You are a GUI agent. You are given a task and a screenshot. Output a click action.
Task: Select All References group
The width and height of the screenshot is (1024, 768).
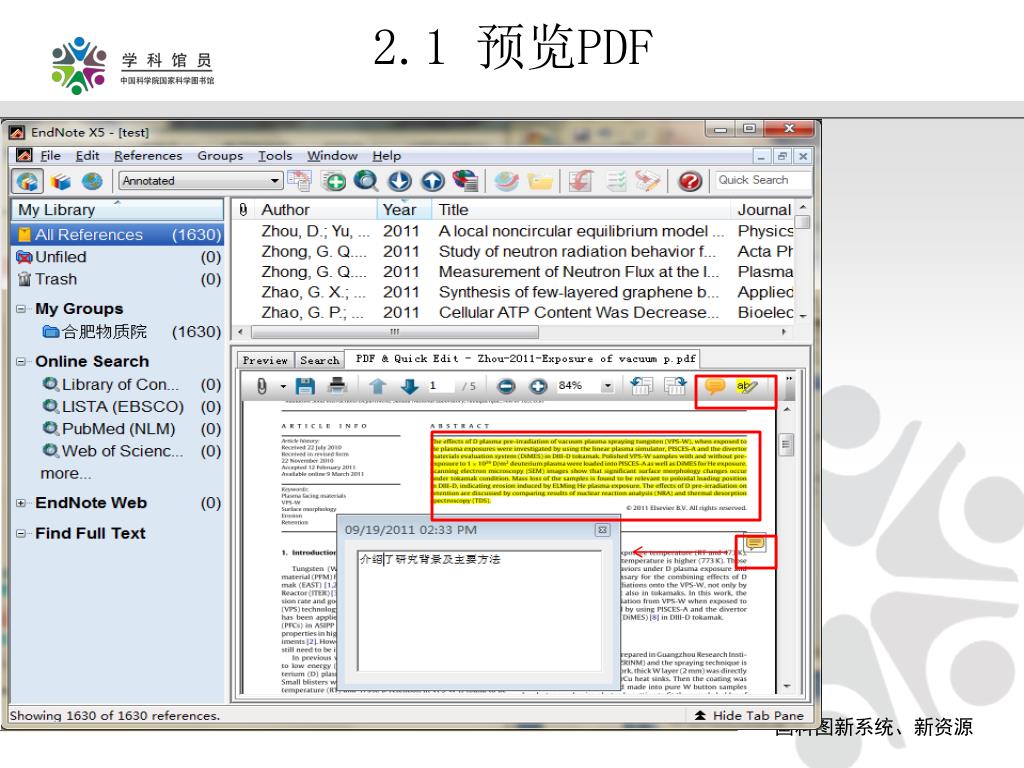118,234
